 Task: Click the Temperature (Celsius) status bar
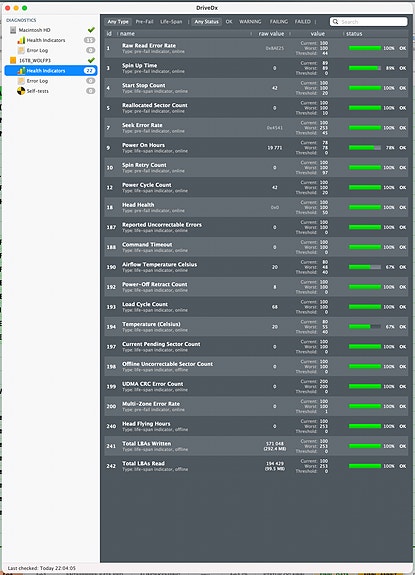pyautogui.click(x=365, y=327)
